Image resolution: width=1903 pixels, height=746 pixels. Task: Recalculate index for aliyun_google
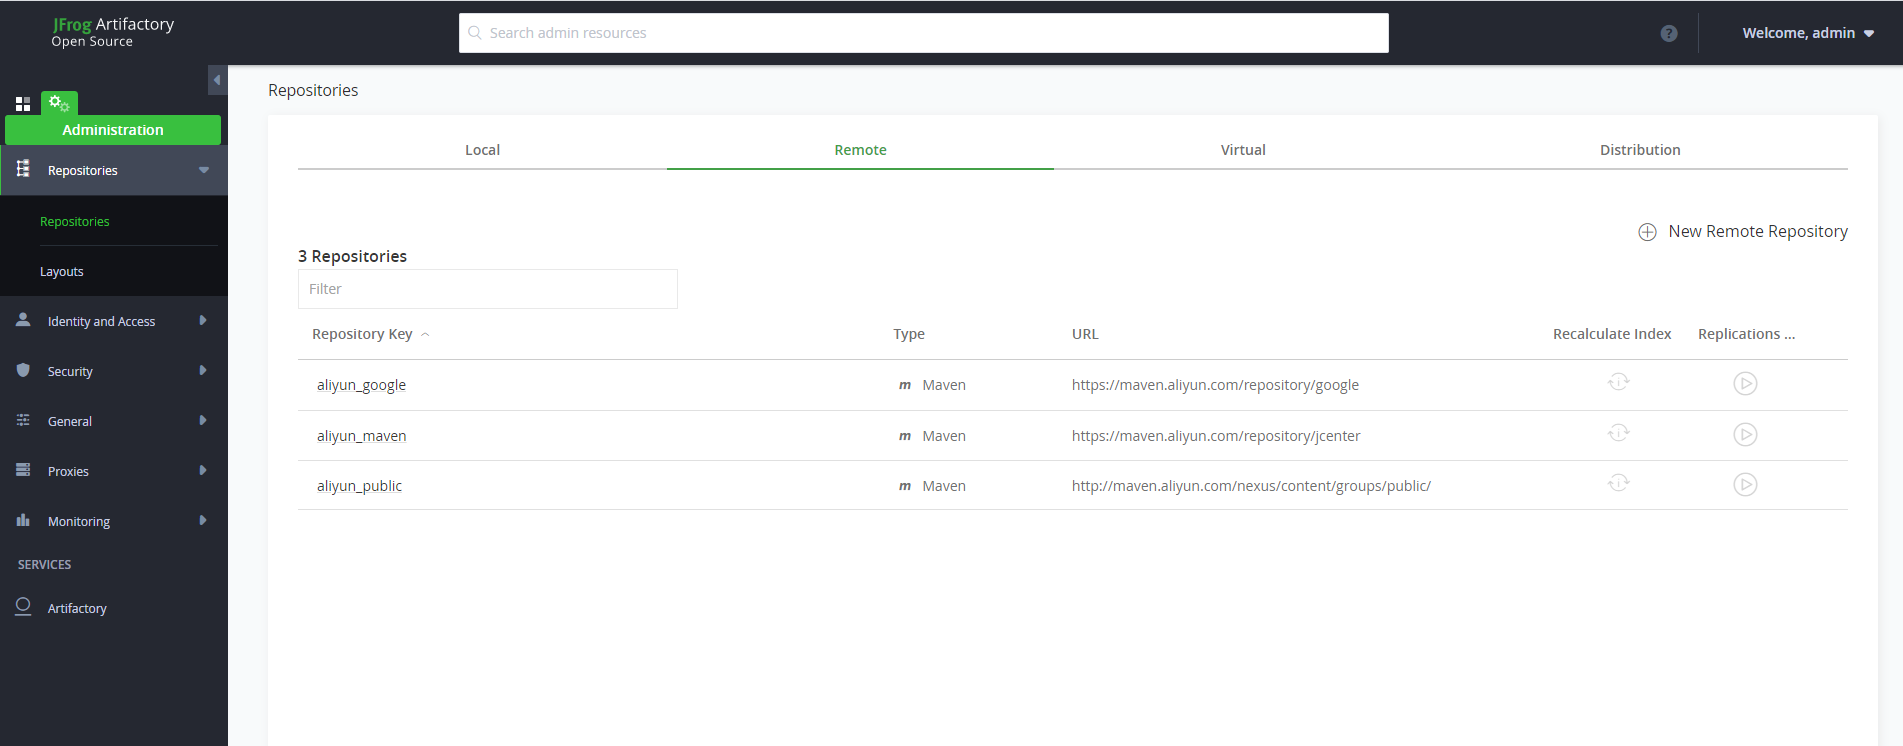click(1618, 383)
